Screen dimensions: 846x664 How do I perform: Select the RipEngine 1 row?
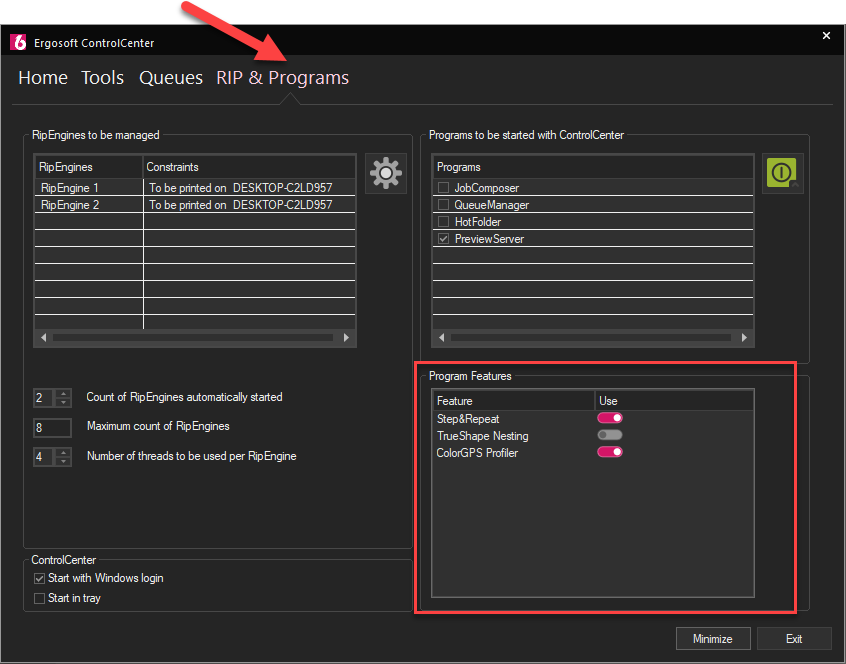click(195, 188)
